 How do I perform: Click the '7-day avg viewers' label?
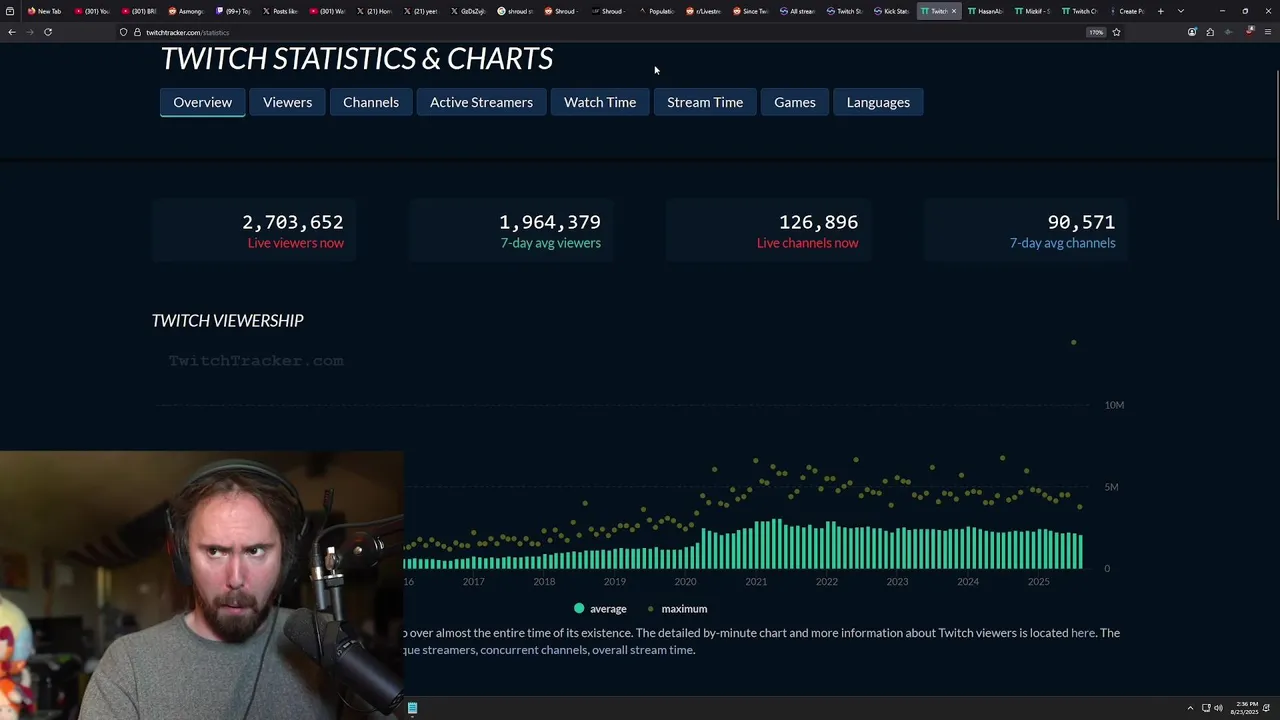pyautogui.click(x=551, y=243)
